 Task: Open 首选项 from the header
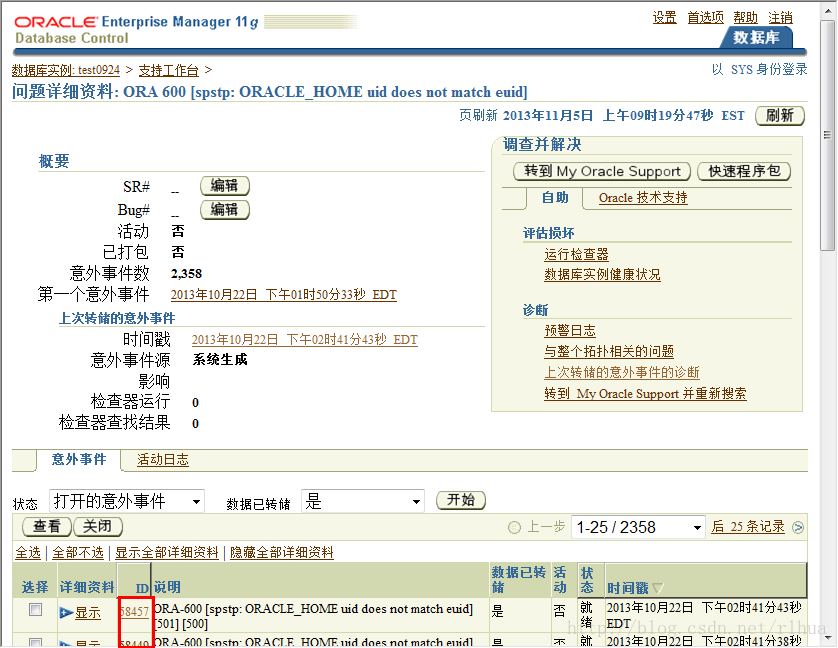tap(705, 17)
